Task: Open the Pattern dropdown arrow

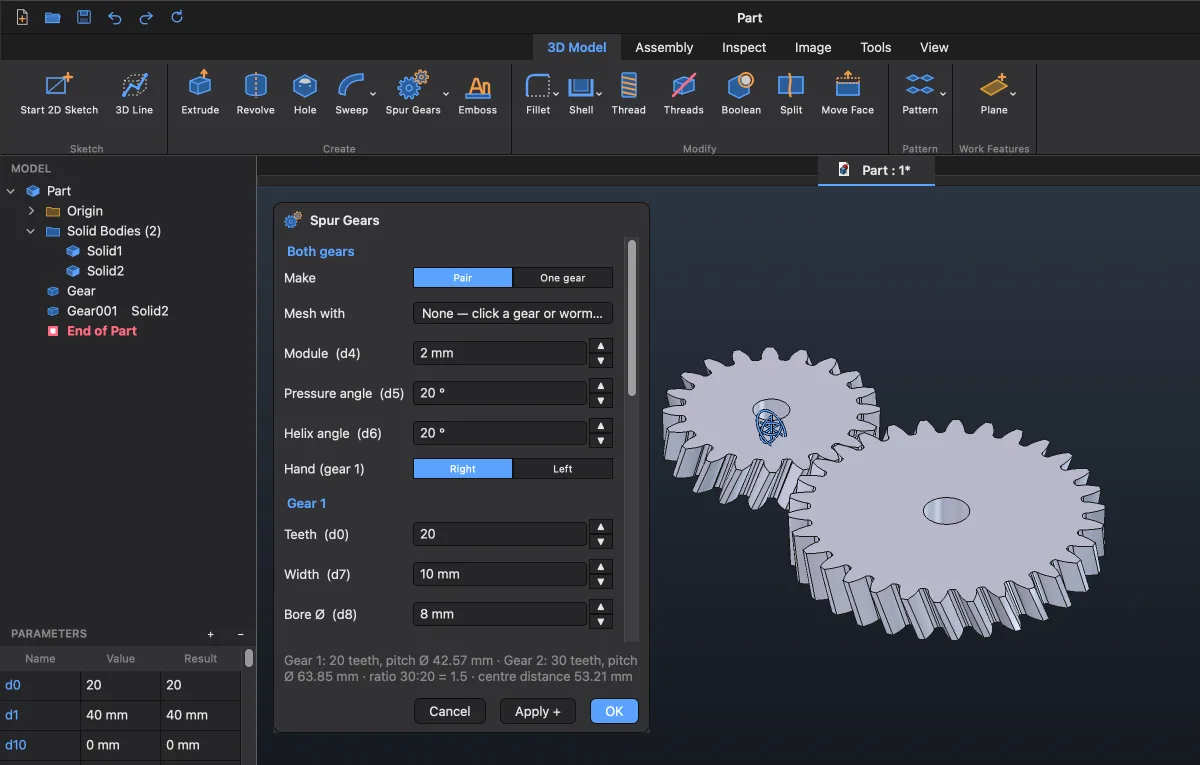Action: pyautogui.click(x=943, y=94)
